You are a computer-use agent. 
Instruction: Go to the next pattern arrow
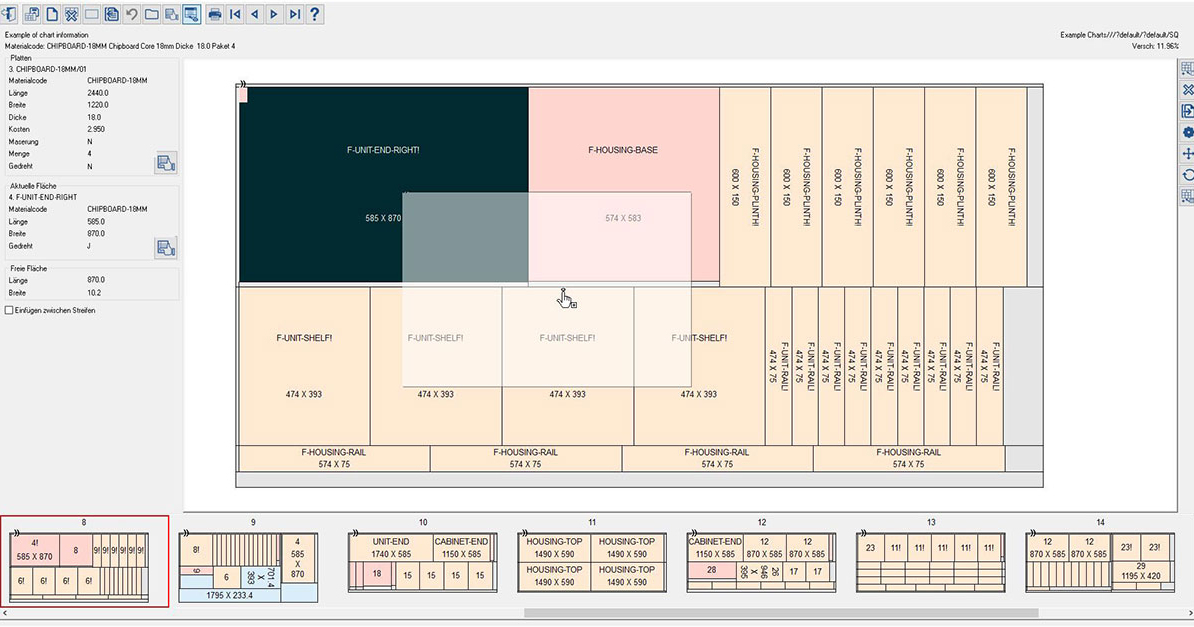[x=274, y=14]
